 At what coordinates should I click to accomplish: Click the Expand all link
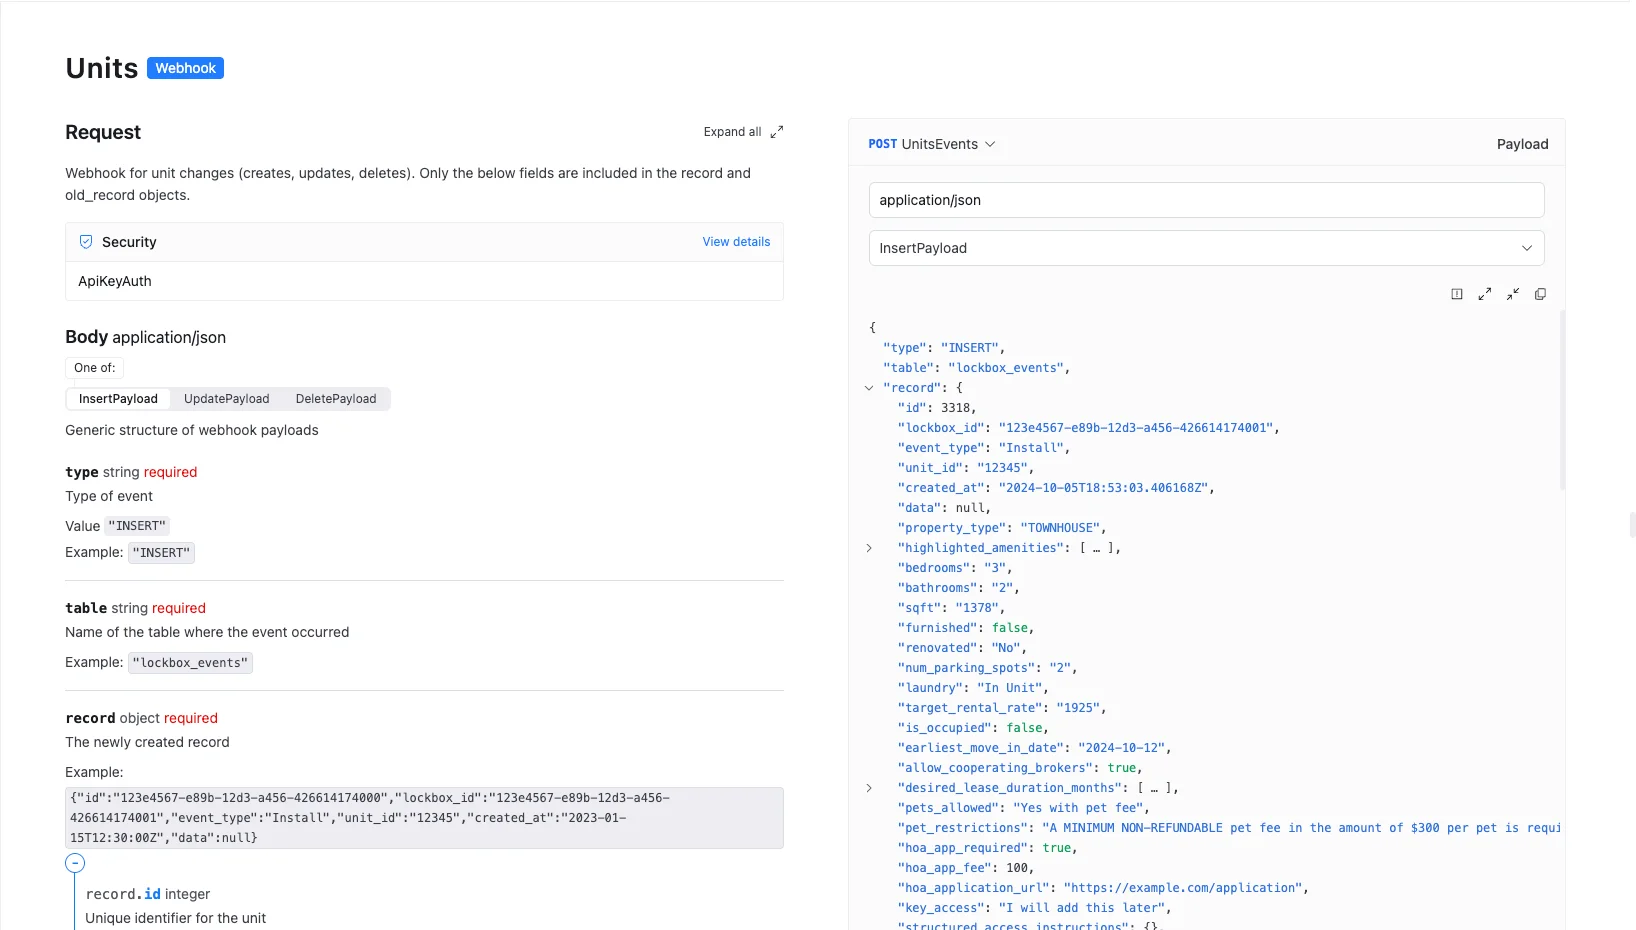[731, 131]
